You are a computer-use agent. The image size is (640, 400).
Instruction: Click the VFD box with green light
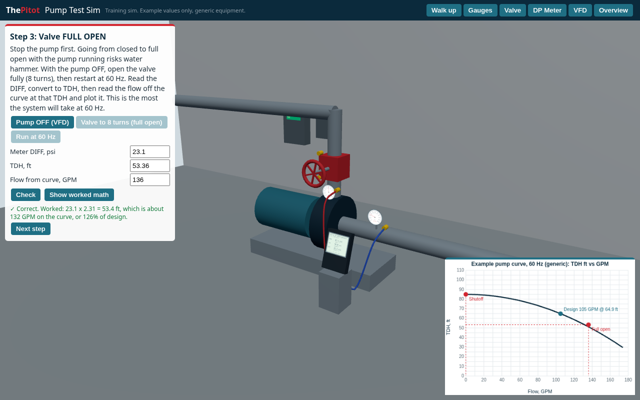tap(297, 130)
